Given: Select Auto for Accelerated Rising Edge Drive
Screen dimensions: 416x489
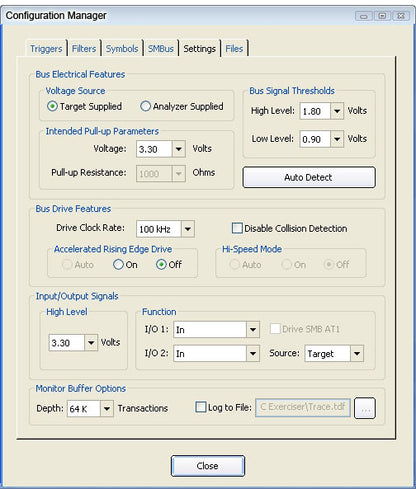Looking at the screenshot, I should [67, 265].
